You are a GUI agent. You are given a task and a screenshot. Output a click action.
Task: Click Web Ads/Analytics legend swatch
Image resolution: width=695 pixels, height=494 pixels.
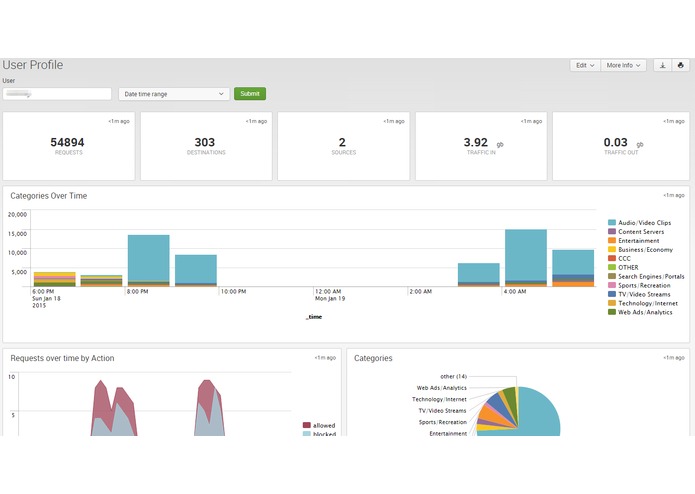pos(612,312)
